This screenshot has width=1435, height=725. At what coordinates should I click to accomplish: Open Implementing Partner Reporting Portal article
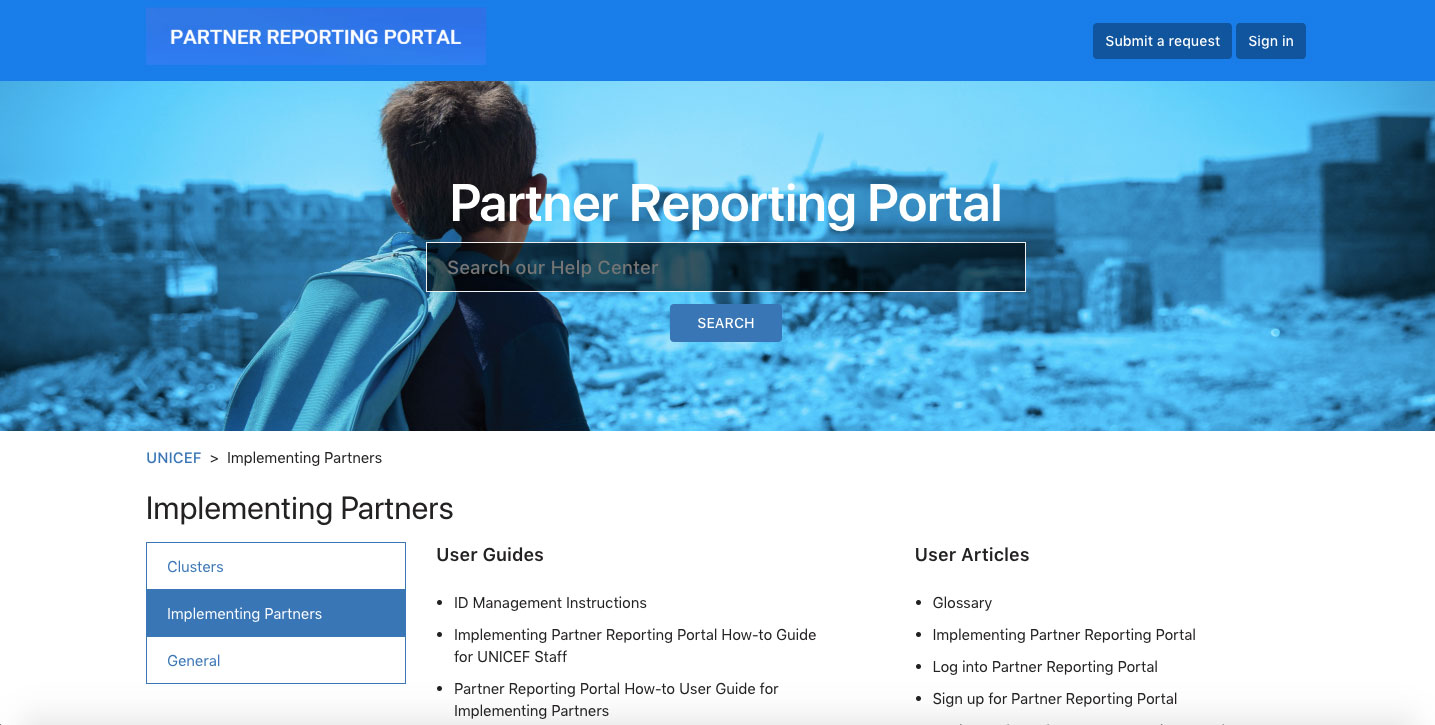1064,635
